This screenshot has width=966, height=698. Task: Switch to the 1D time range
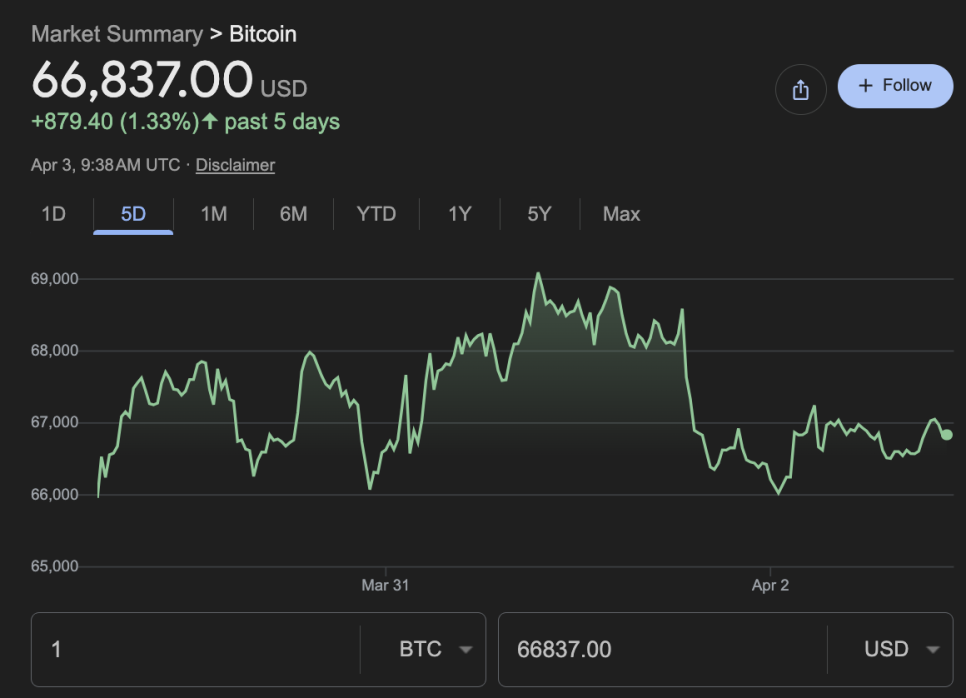tap(53, 214)
